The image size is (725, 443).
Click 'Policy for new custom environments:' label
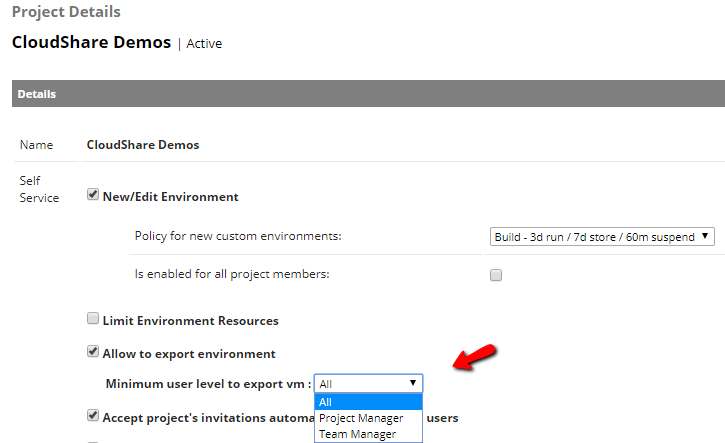coord(238,236)
